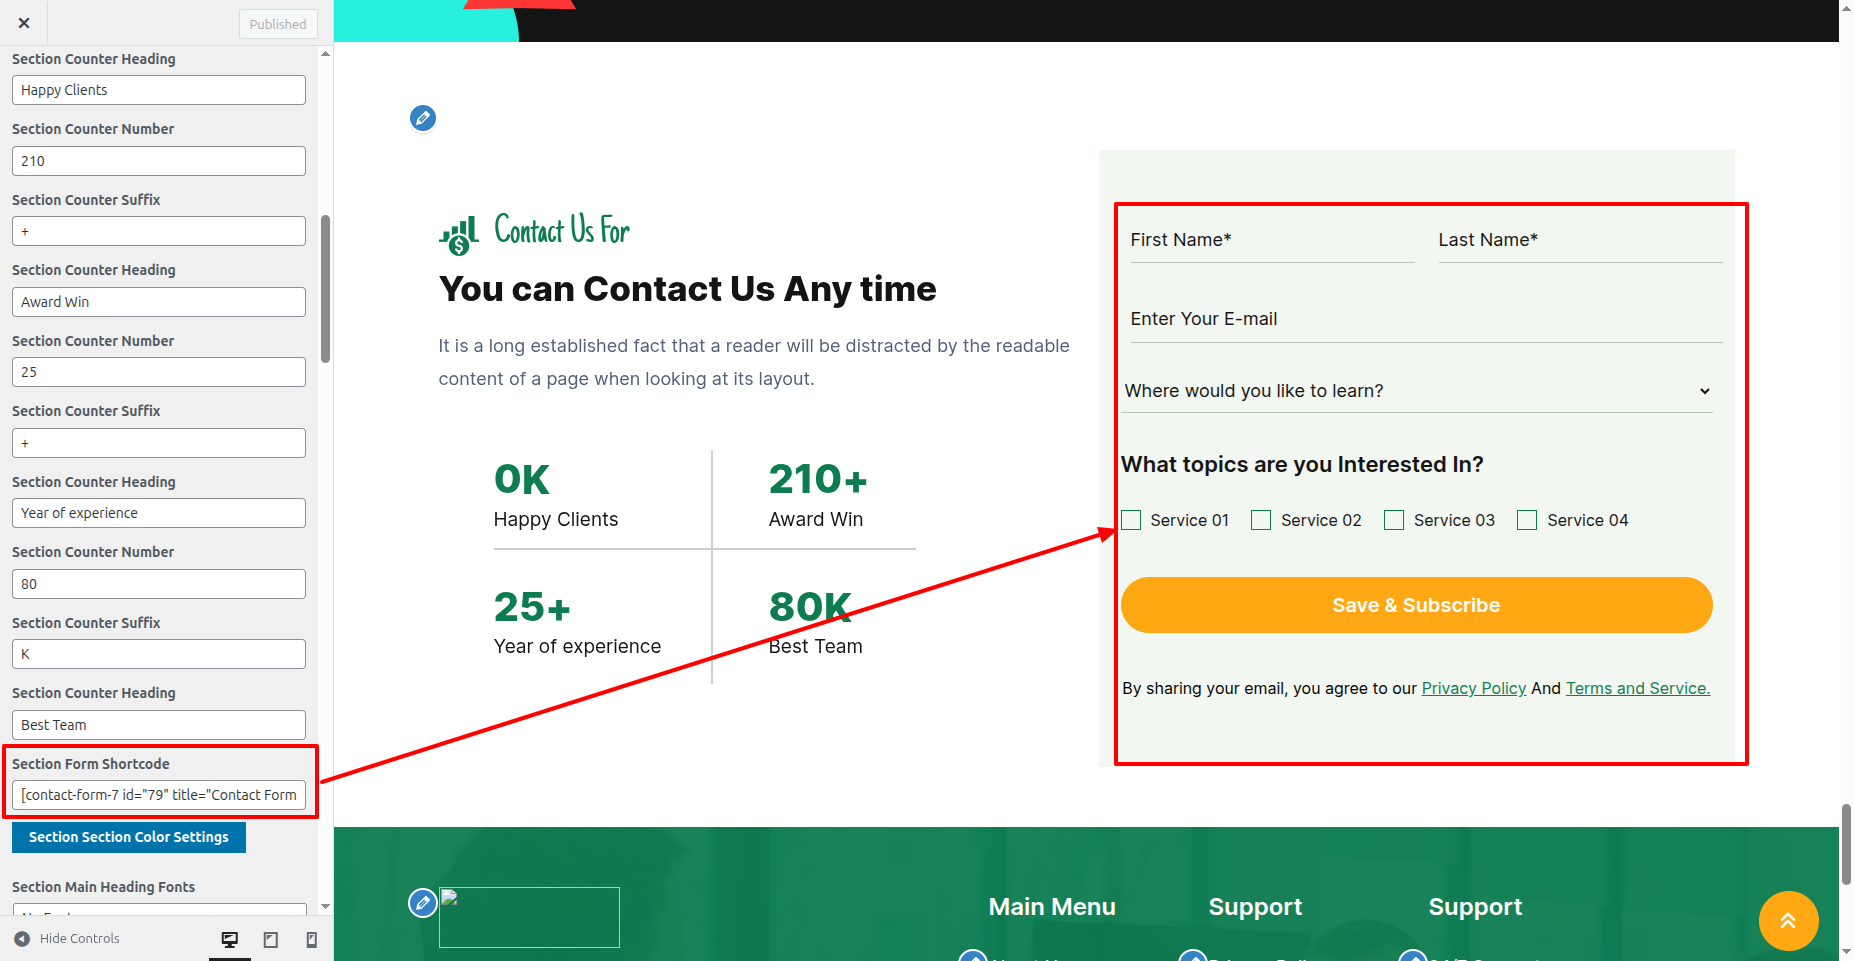The image size is (1854, 961).
Task: Switch to mobile preview mode
Action: point(312,939)
